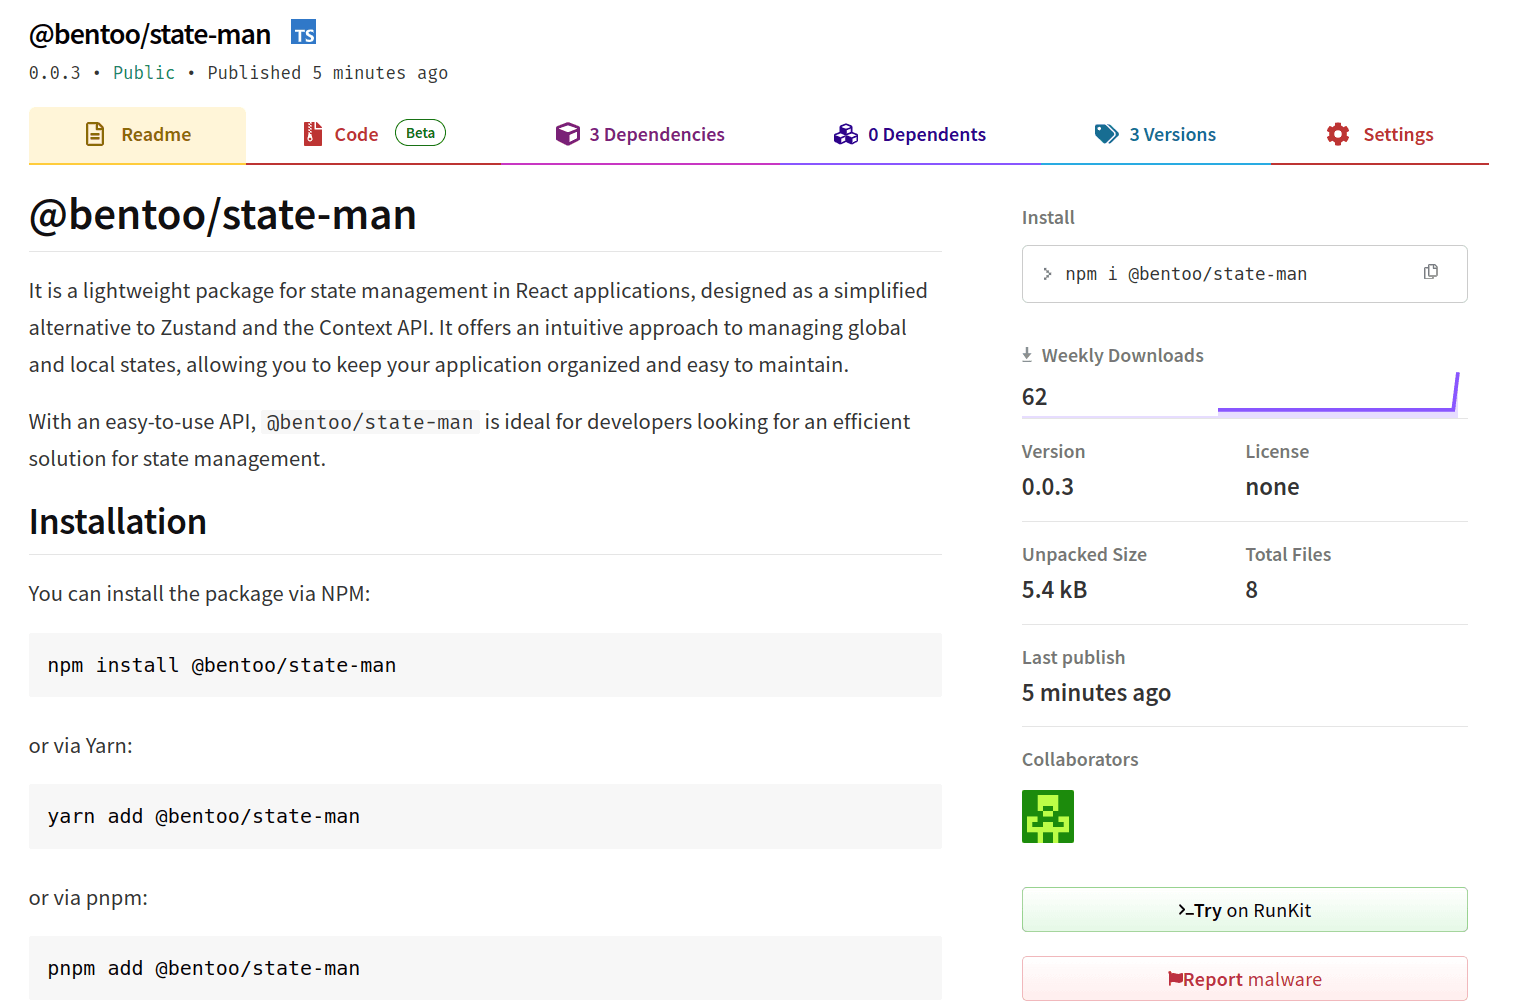1517x1008 pixels.
Task: Click the Try on RunKit button
Action: pos(1244,910)
